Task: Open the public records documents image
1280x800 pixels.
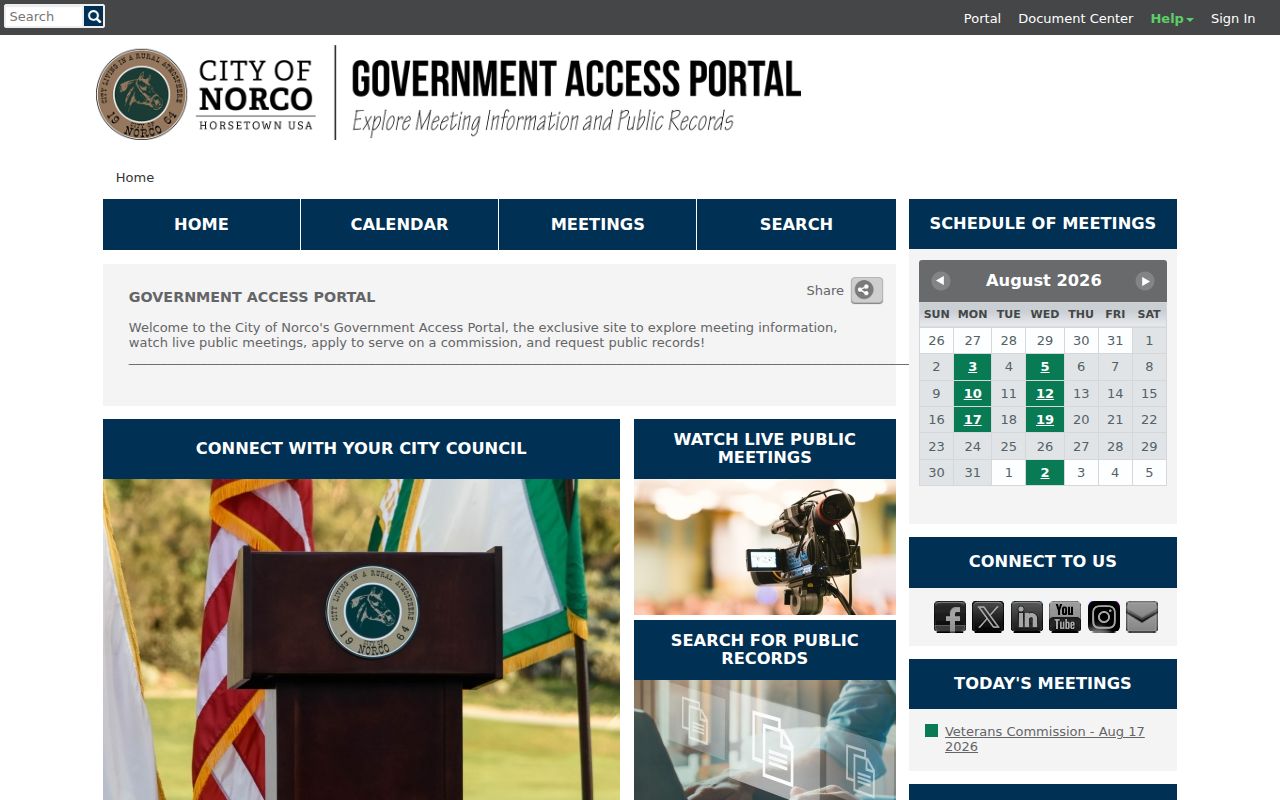Action: [765, 740]
